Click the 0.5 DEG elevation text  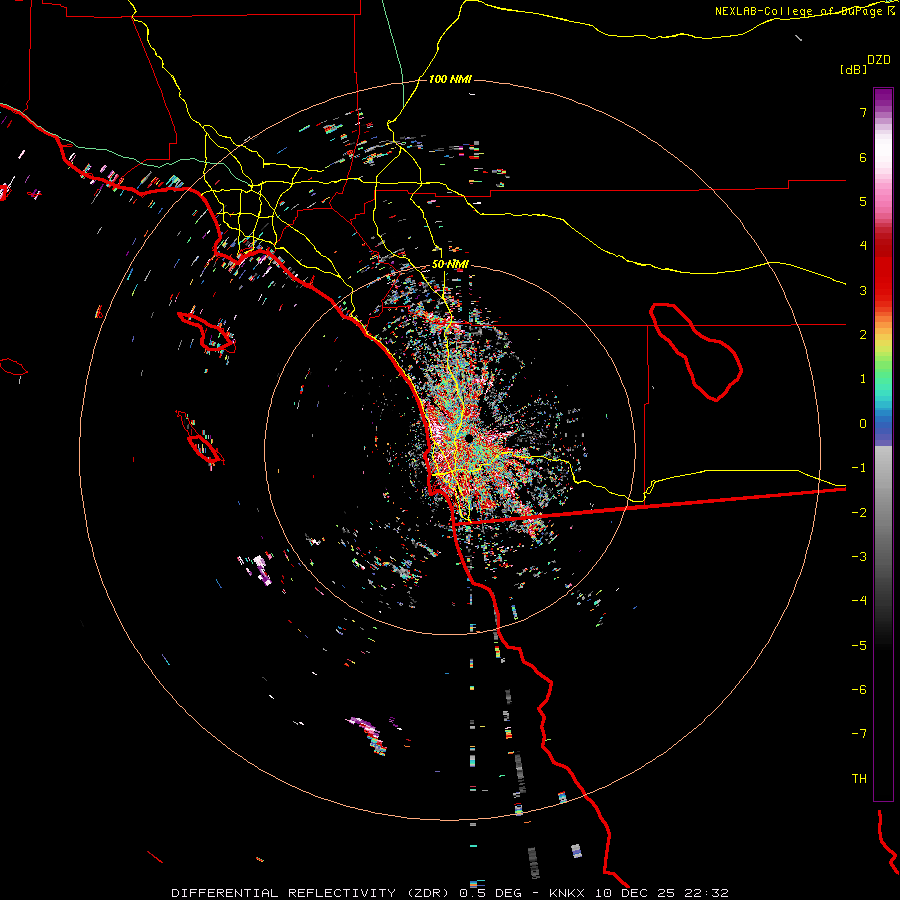pos(490,893)
